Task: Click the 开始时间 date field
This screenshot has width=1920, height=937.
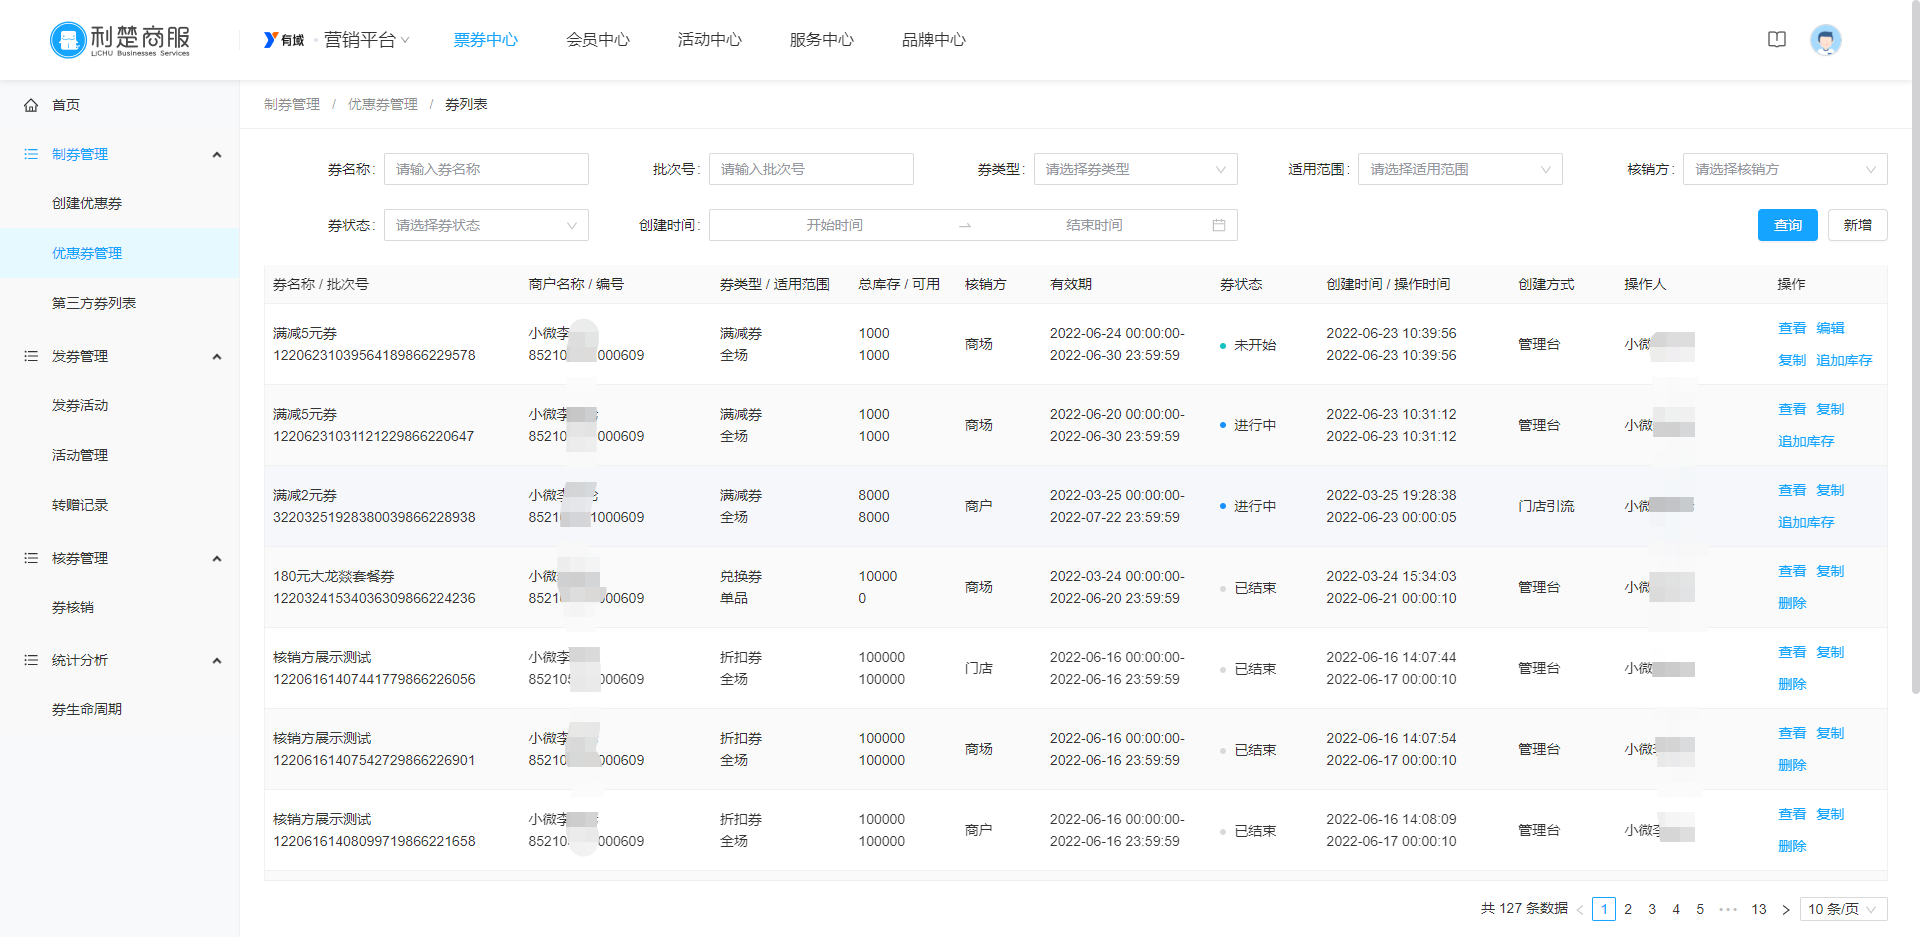Action: (x=835, y=225)
